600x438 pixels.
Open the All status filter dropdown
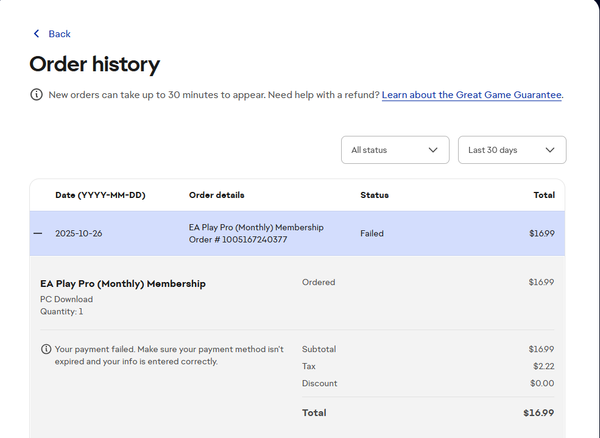(394, 150)
